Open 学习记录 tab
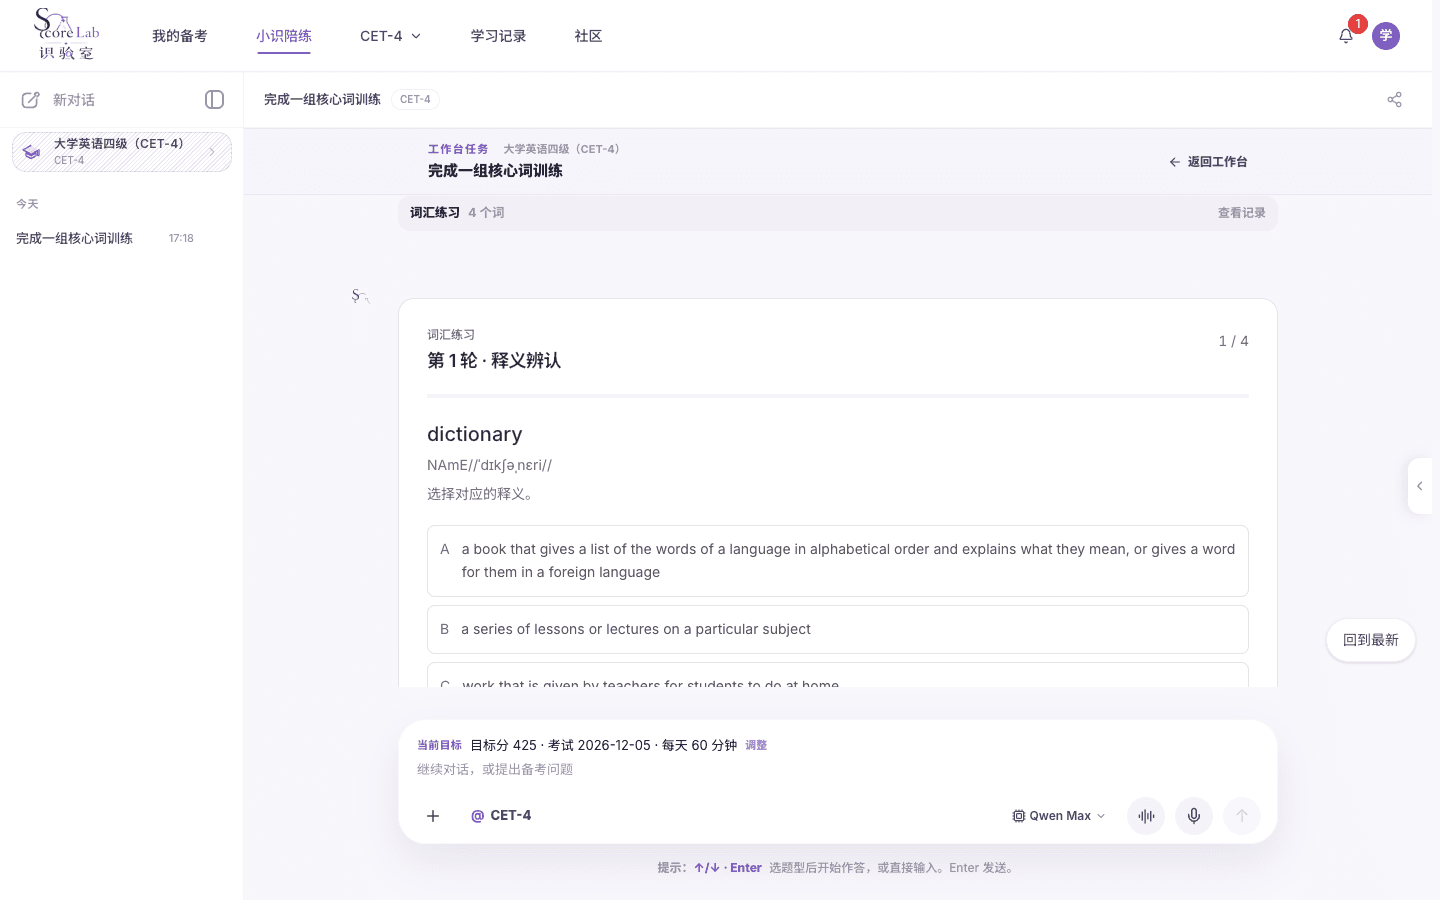Screen dimensions: 1440x900 tap(499, 36)
